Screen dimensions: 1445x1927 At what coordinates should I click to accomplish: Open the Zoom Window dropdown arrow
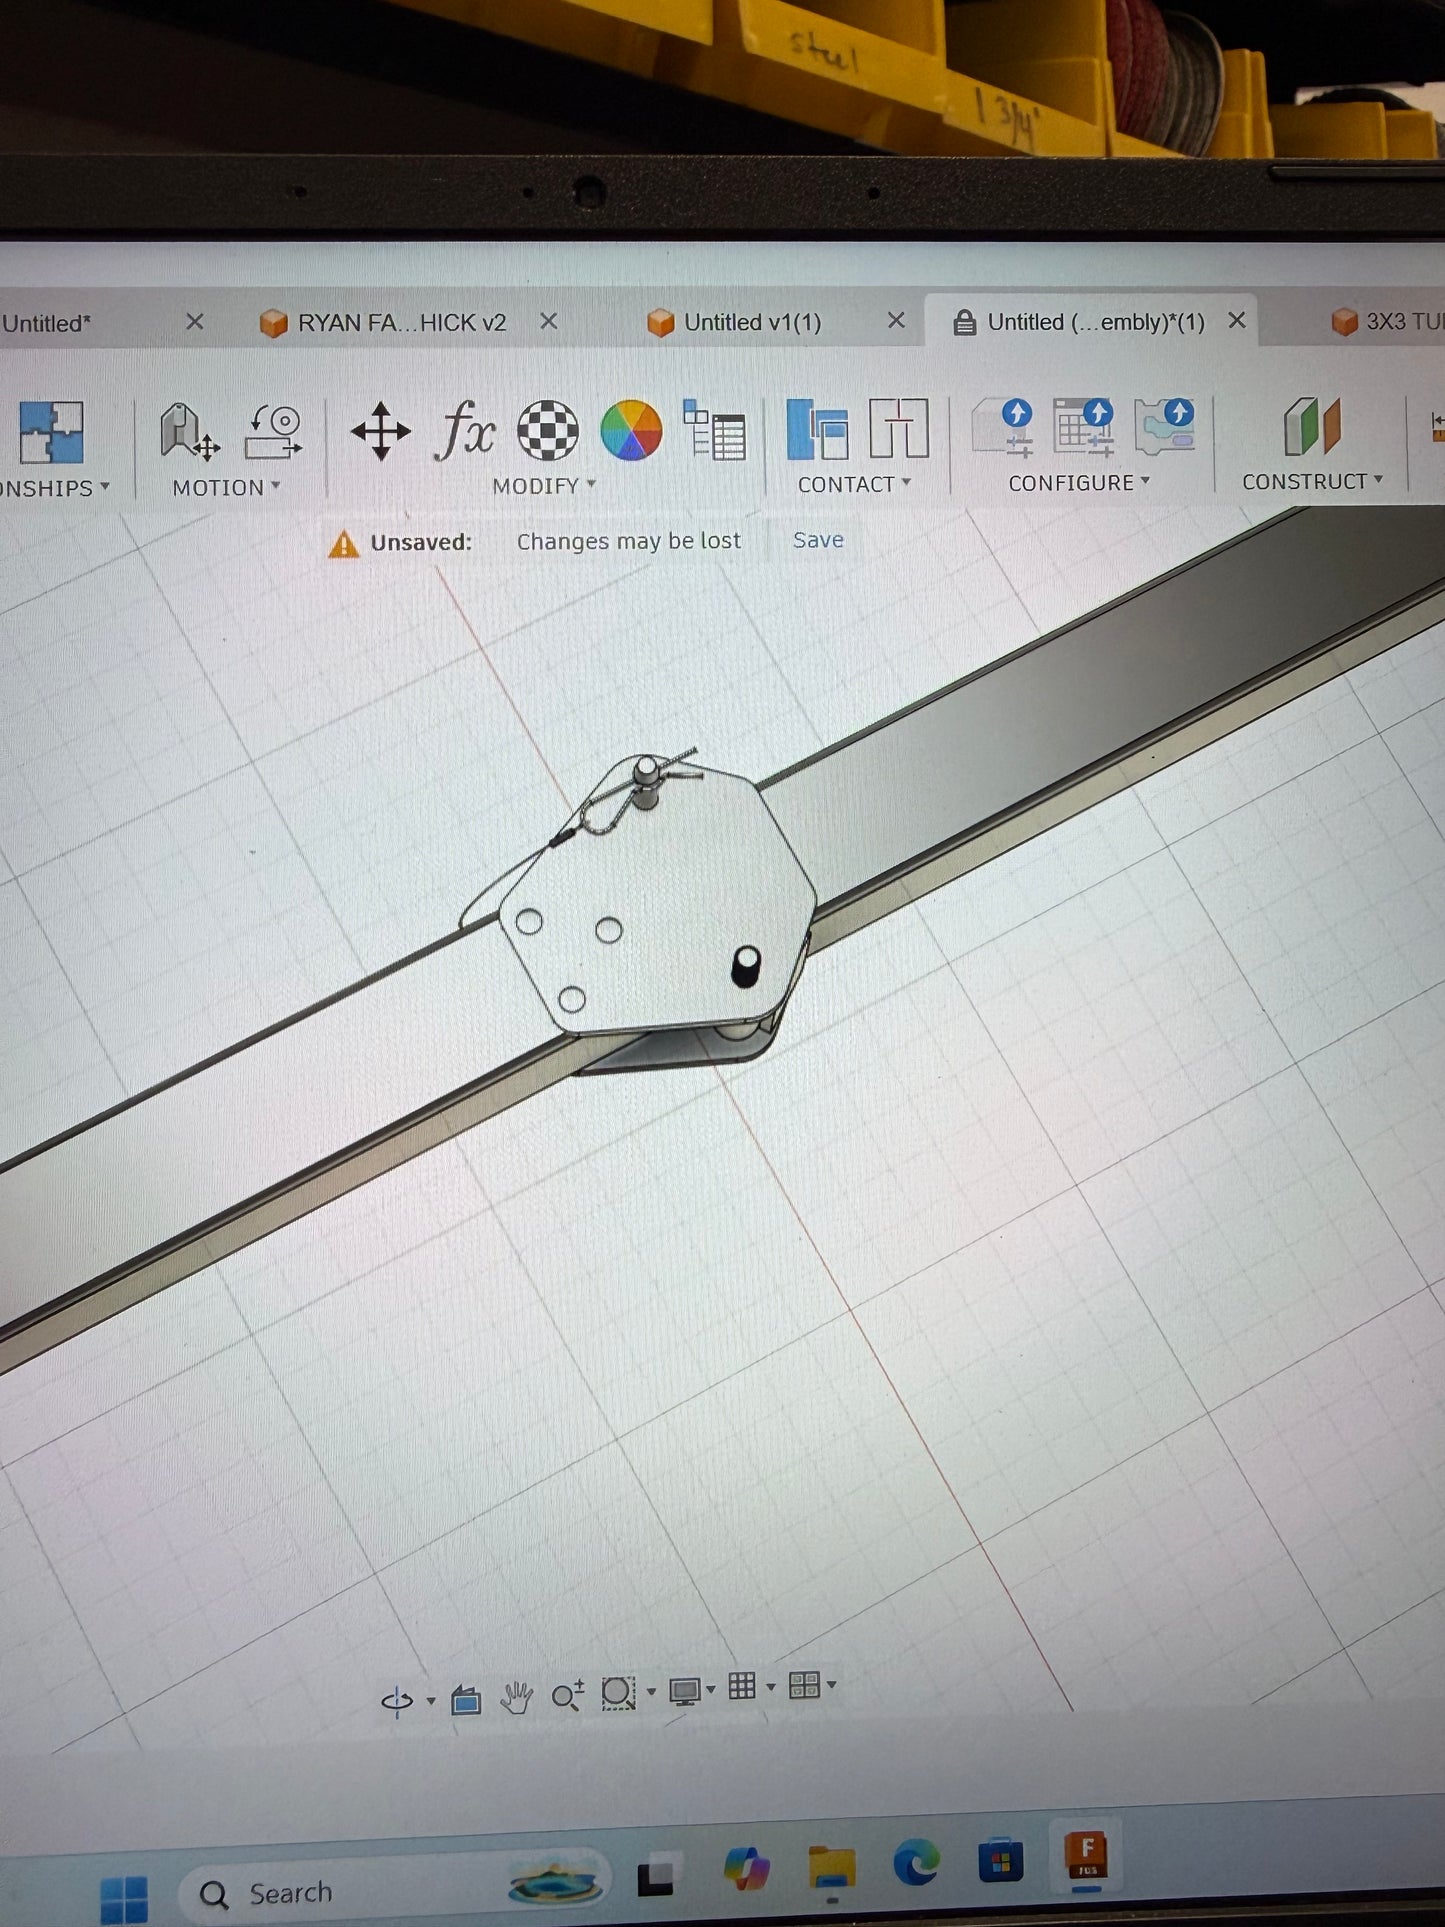coord(651,1692)
